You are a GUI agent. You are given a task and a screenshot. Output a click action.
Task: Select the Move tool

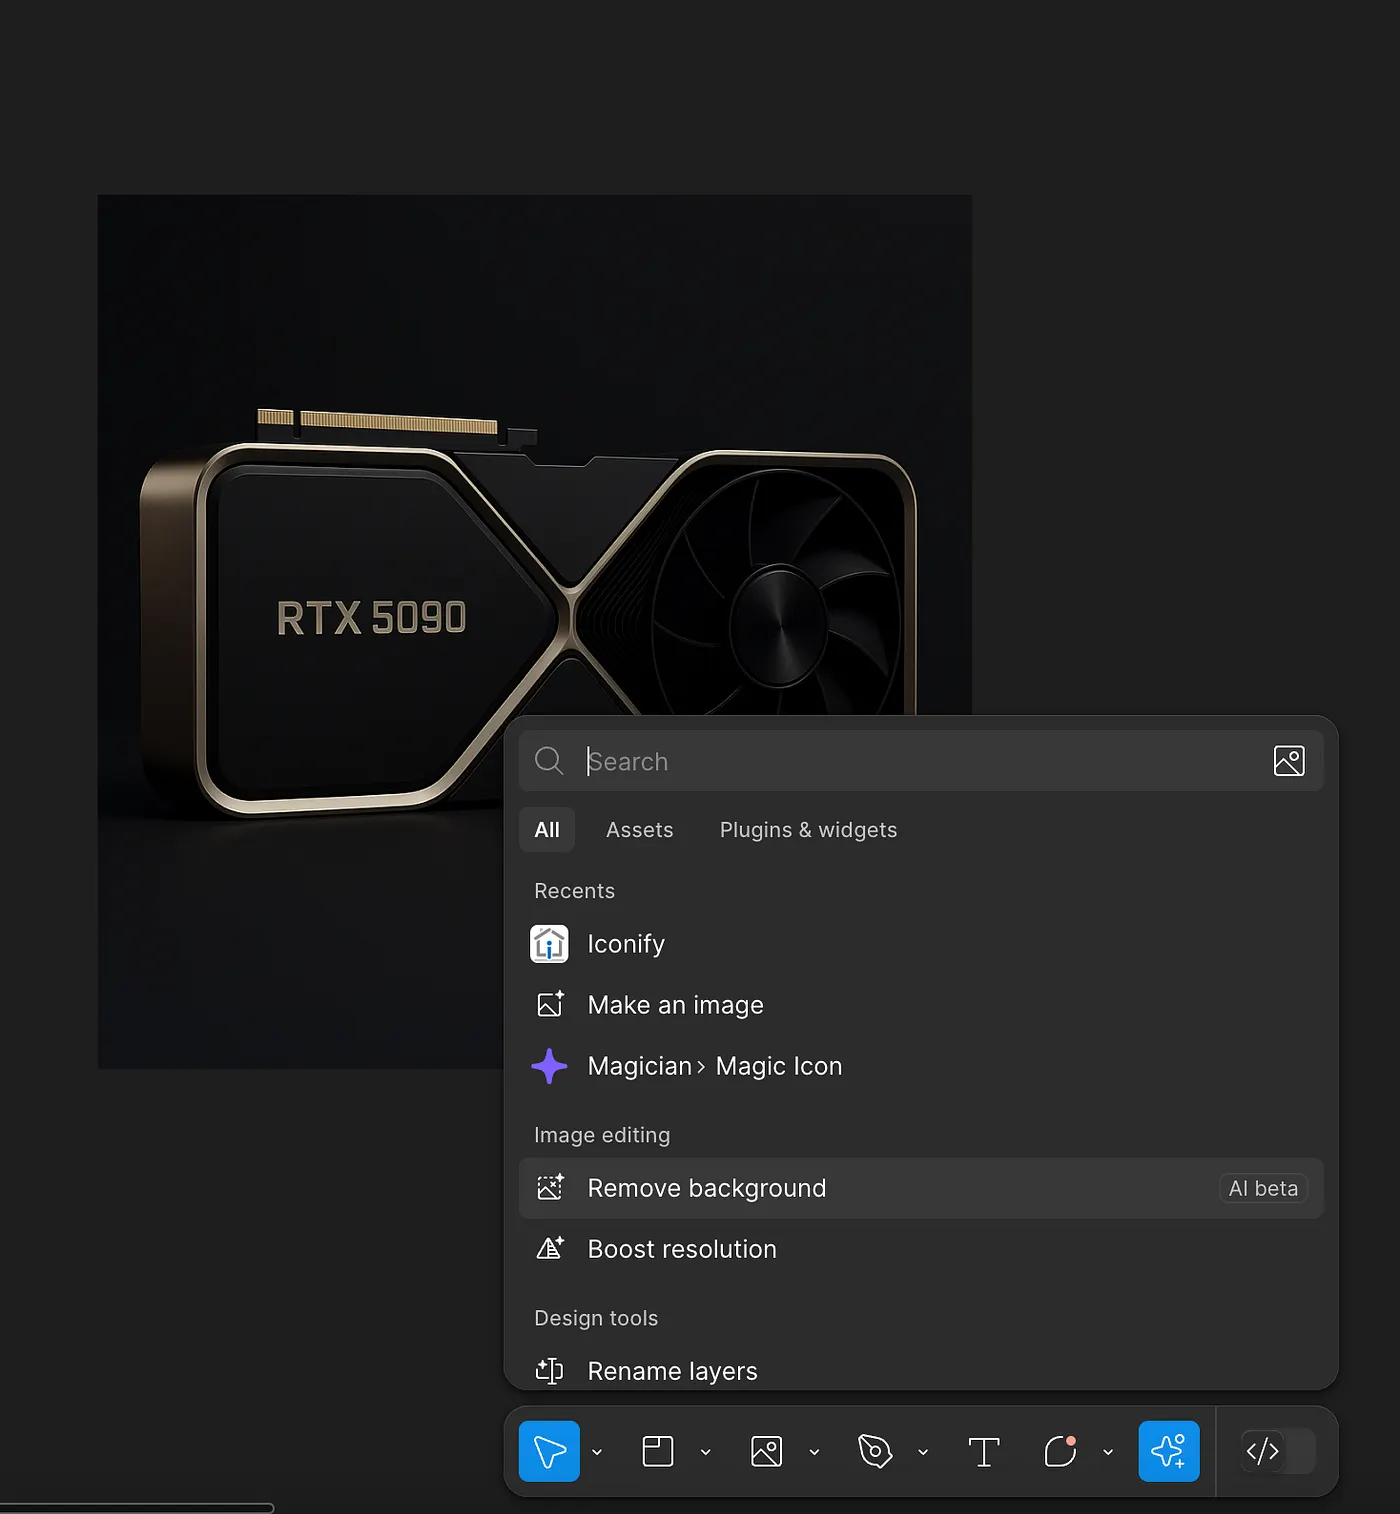click(x=548, y=1451)
